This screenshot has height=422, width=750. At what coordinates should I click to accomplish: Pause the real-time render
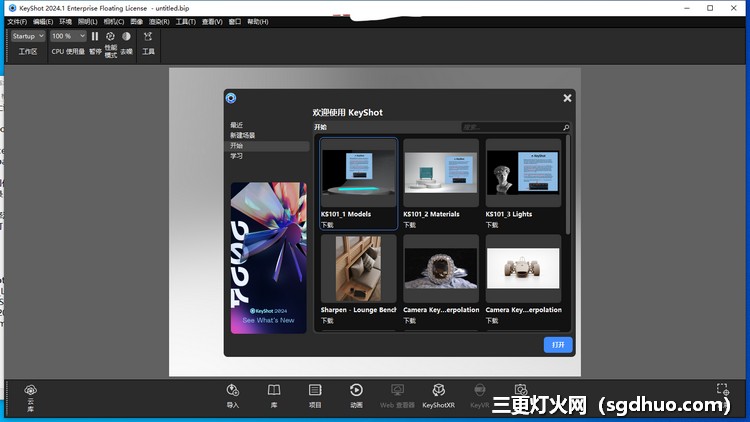(95, 36)
